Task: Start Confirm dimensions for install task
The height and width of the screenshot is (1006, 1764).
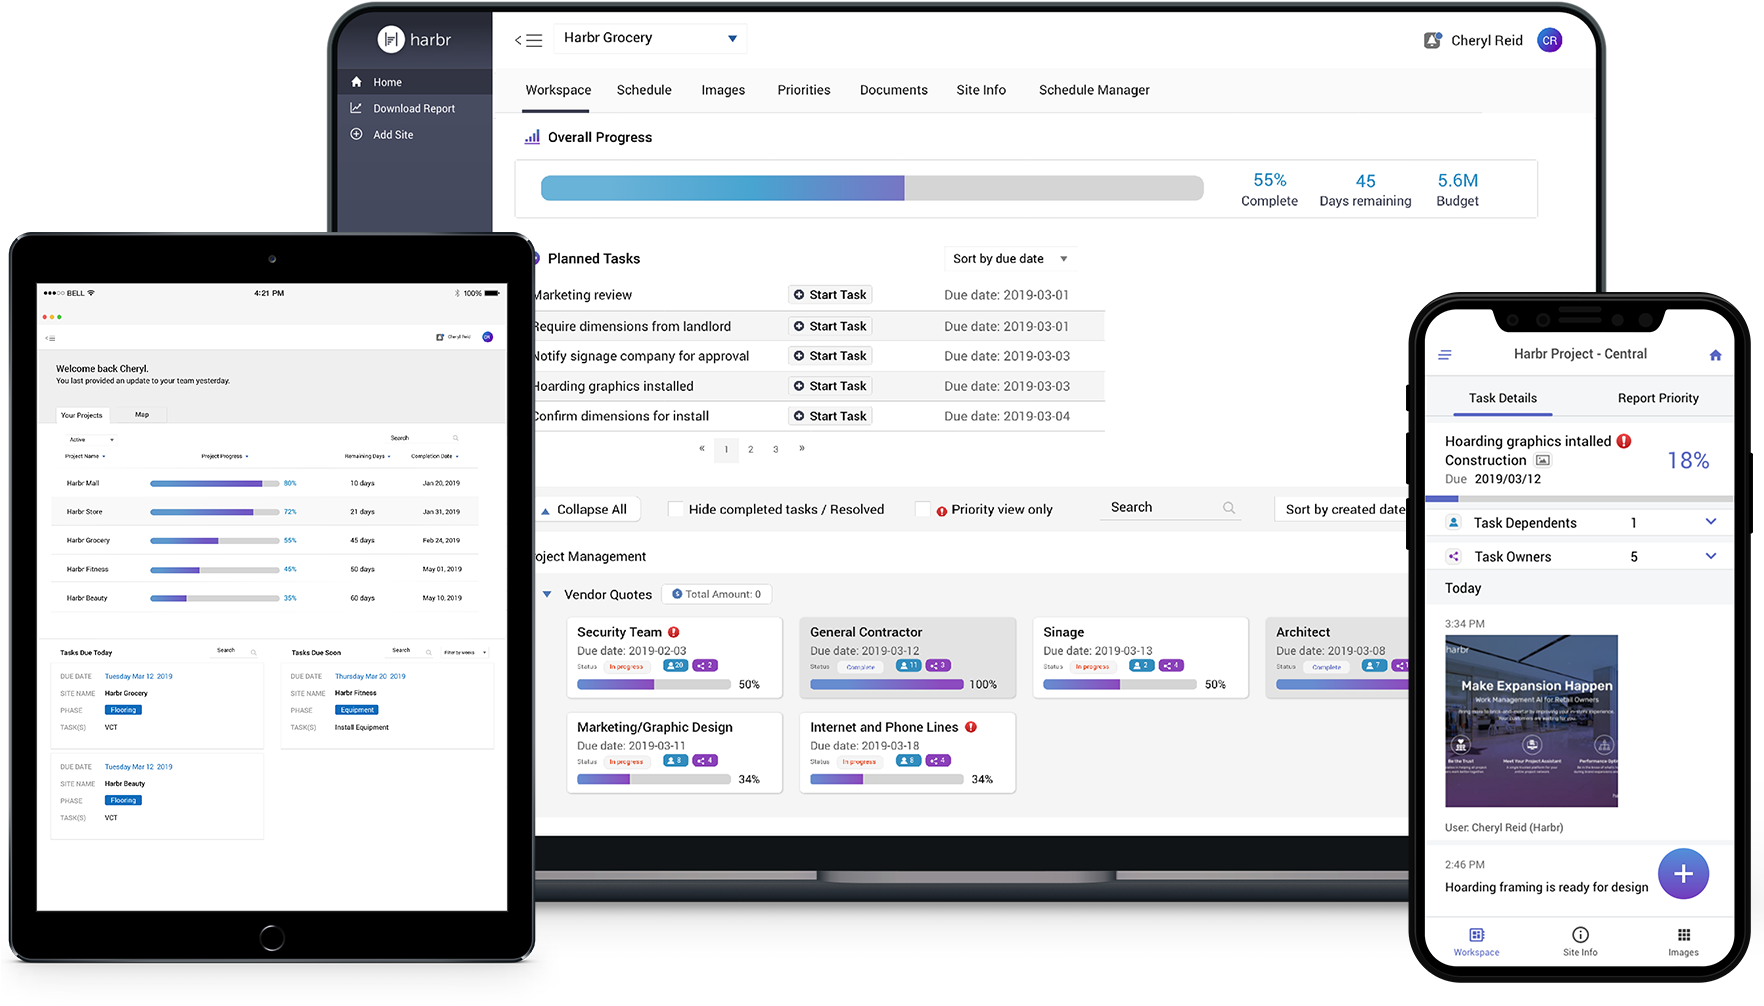Action: [x=830, y=416]
